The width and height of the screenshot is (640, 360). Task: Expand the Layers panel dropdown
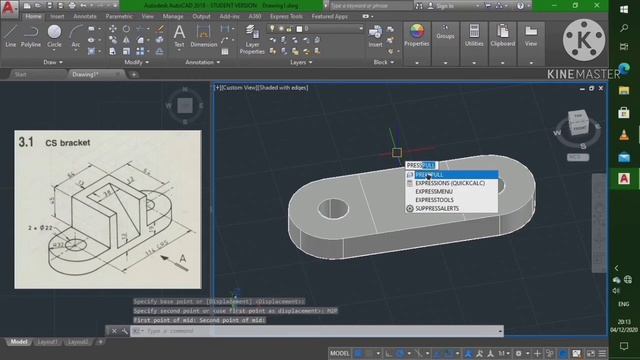click(301, 62)
